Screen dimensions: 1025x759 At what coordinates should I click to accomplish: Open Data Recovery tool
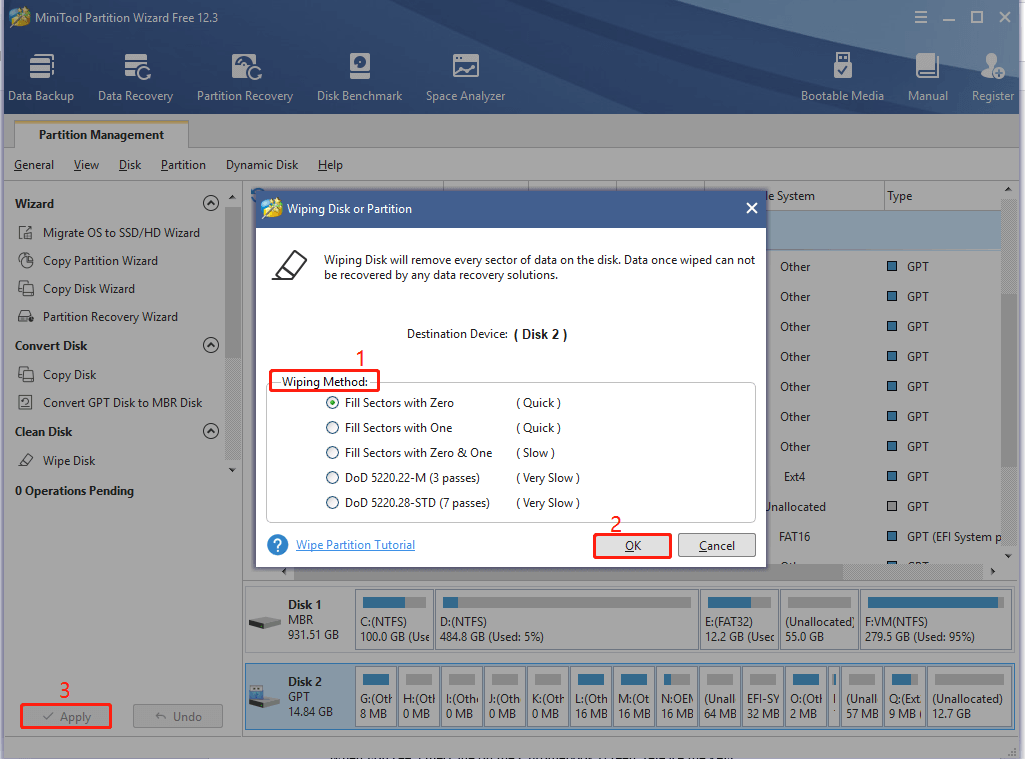click(x=135, y=77)
